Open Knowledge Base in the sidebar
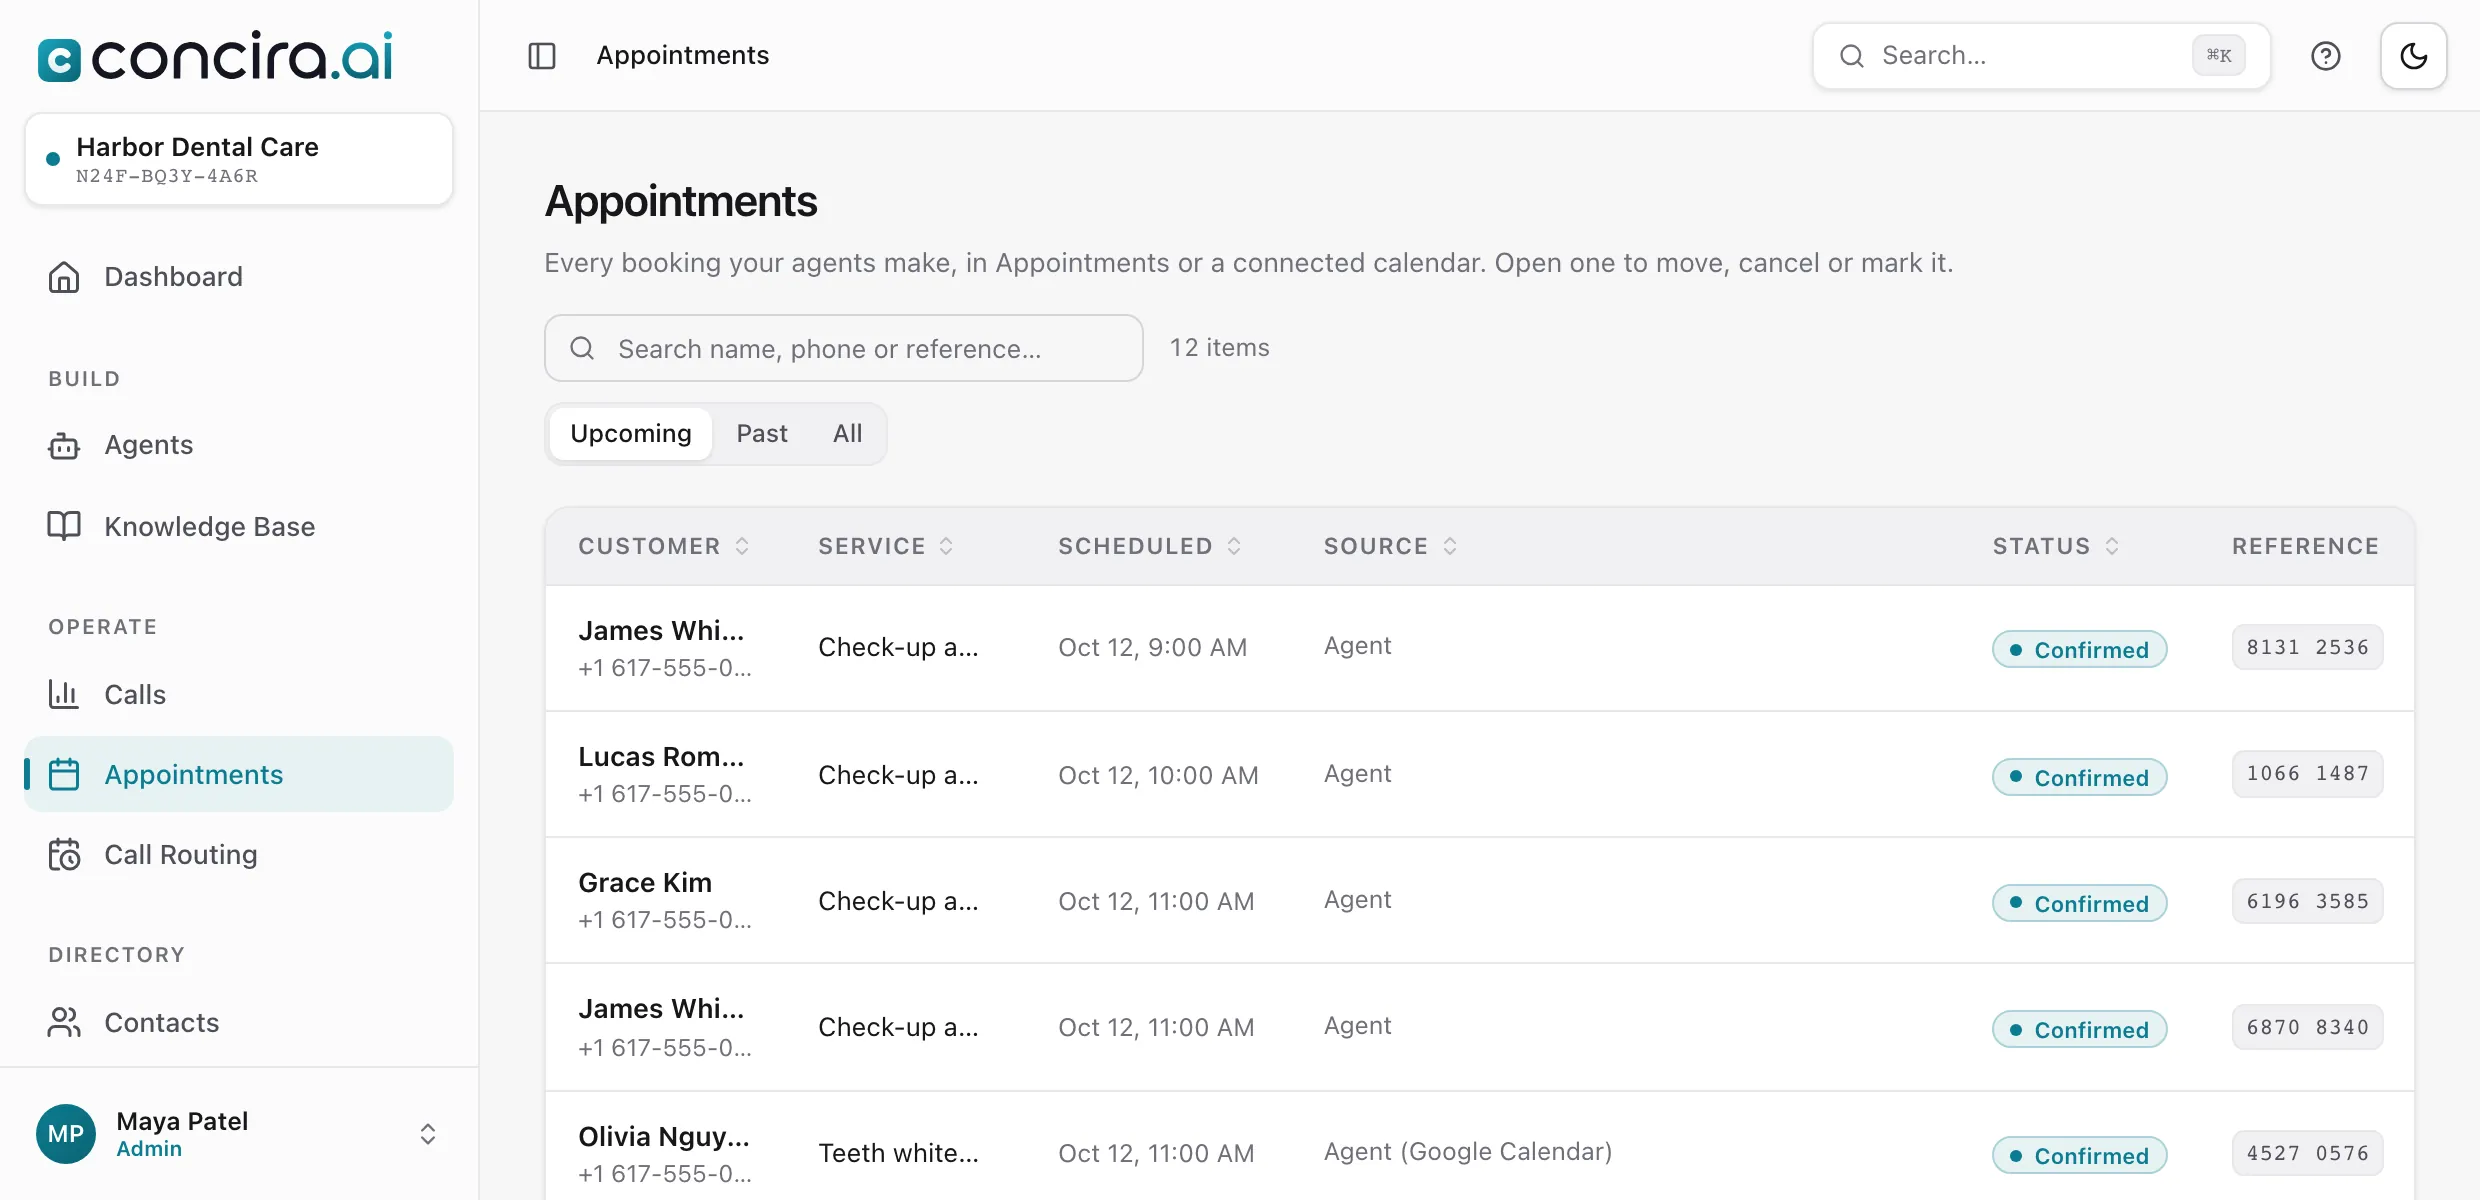The width and height of the screenshot is (2480, 1200). click(239, 526)
